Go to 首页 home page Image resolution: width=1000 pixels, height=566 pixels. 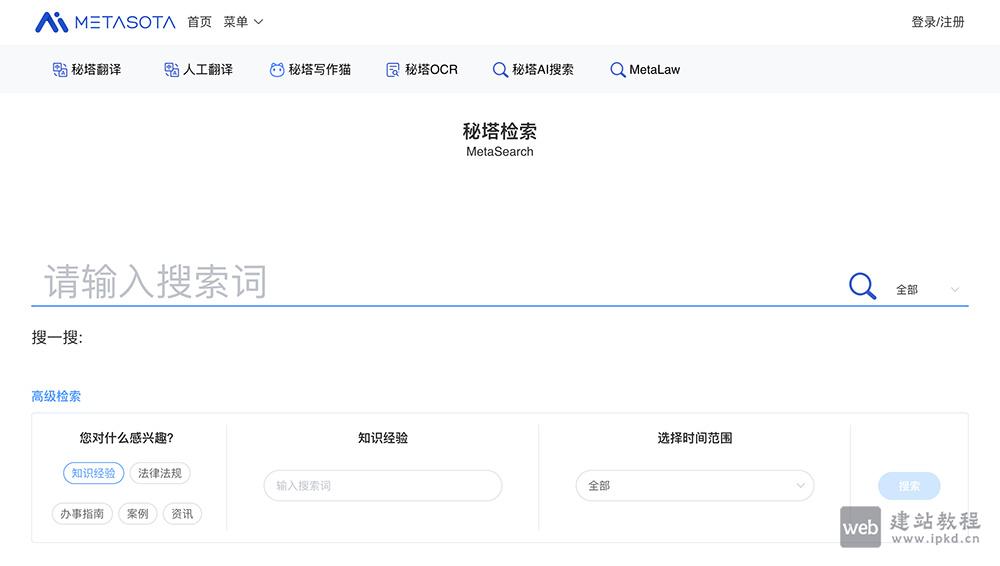click(x=199, y=22)
